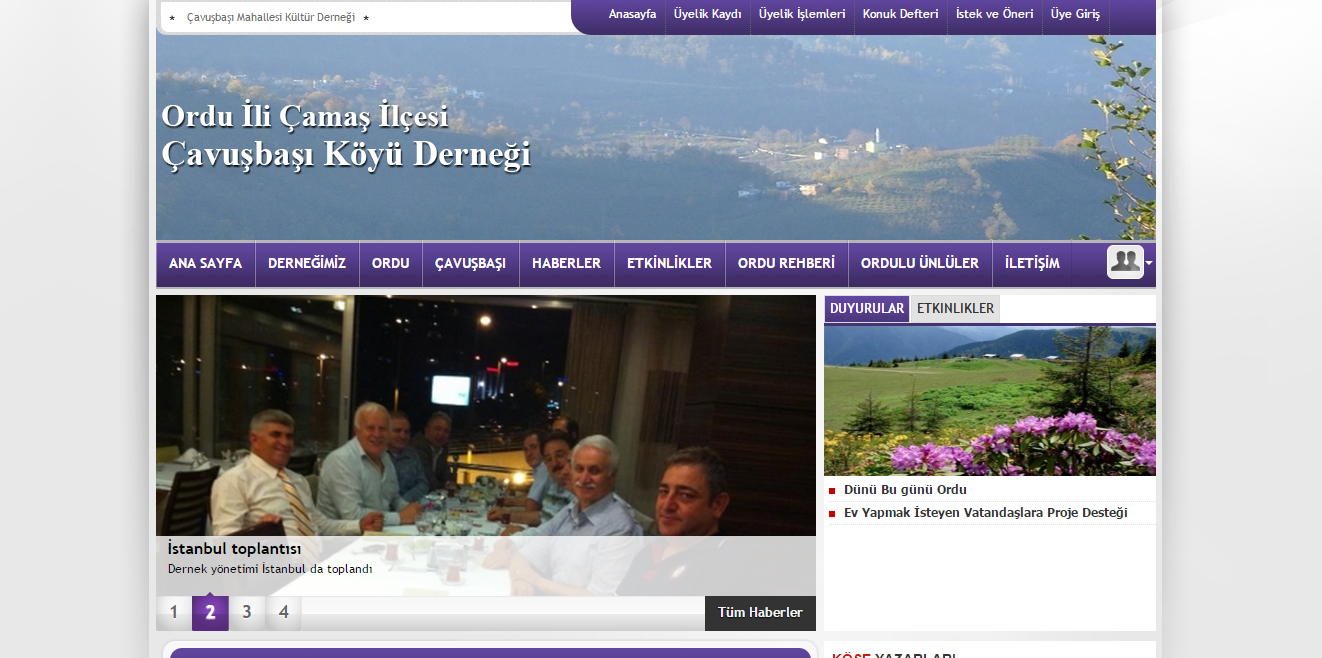Open Üyelik İşlemleri in top bar
The width and height of the screenshot is (1322, 658).
(802, 14)
